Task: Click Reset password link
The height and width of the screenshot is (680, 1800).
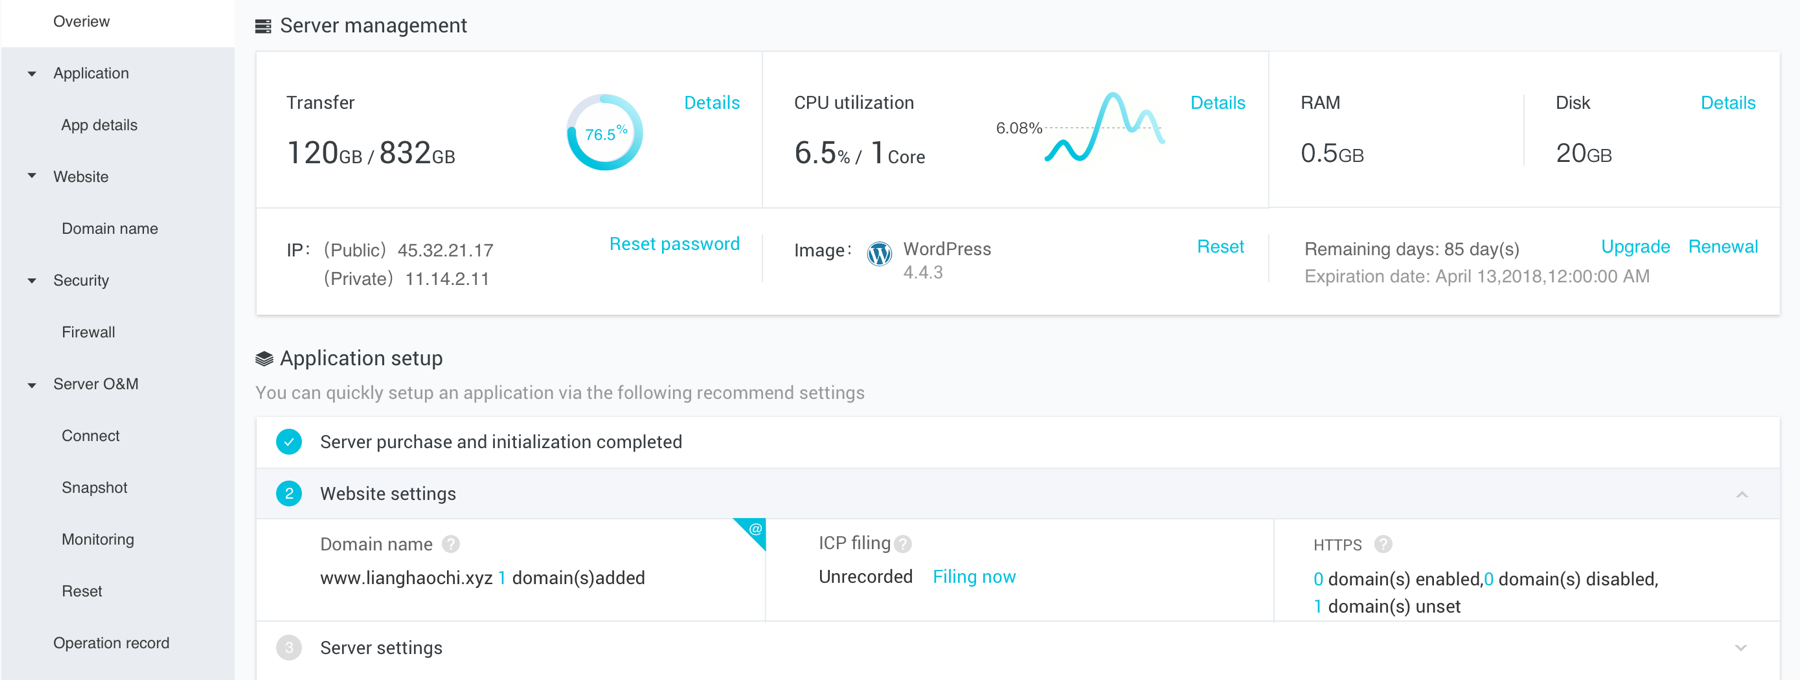Action: point(674,244)
